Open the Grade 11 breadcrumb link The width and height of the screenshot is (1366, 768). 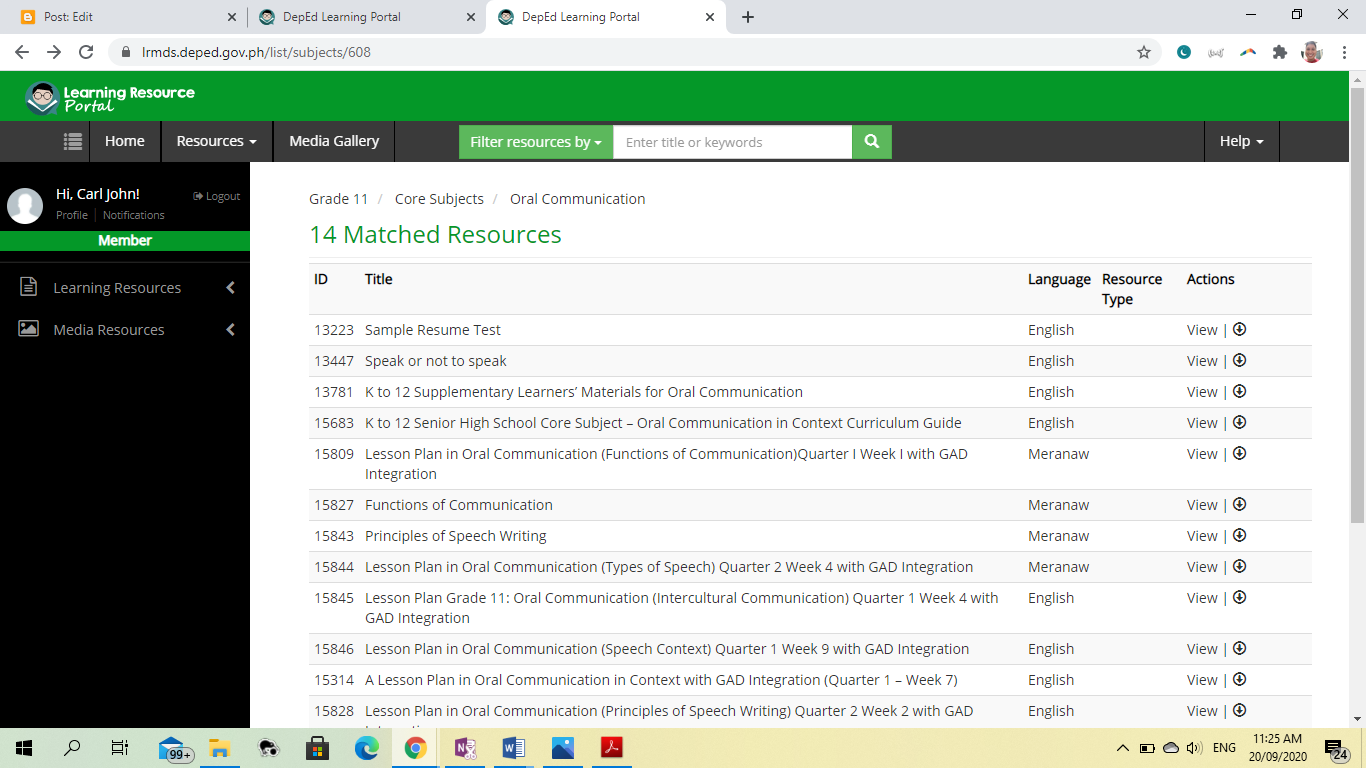(x=339, y=198)
